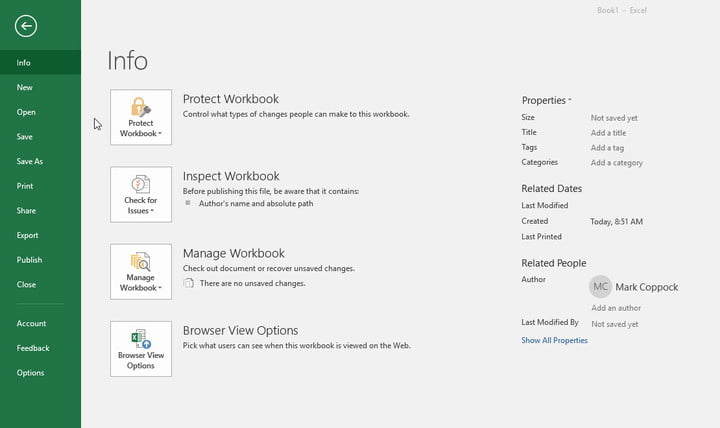
Task: Click Show All Properties link
Action: pos(554,340)
